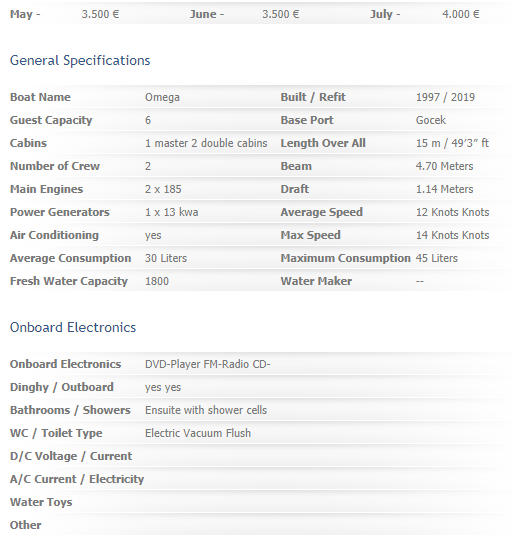The height and width of the screenshot is (537, 513).
Task: Select the July 4.000 € price
Action: (x=461, y=14)
